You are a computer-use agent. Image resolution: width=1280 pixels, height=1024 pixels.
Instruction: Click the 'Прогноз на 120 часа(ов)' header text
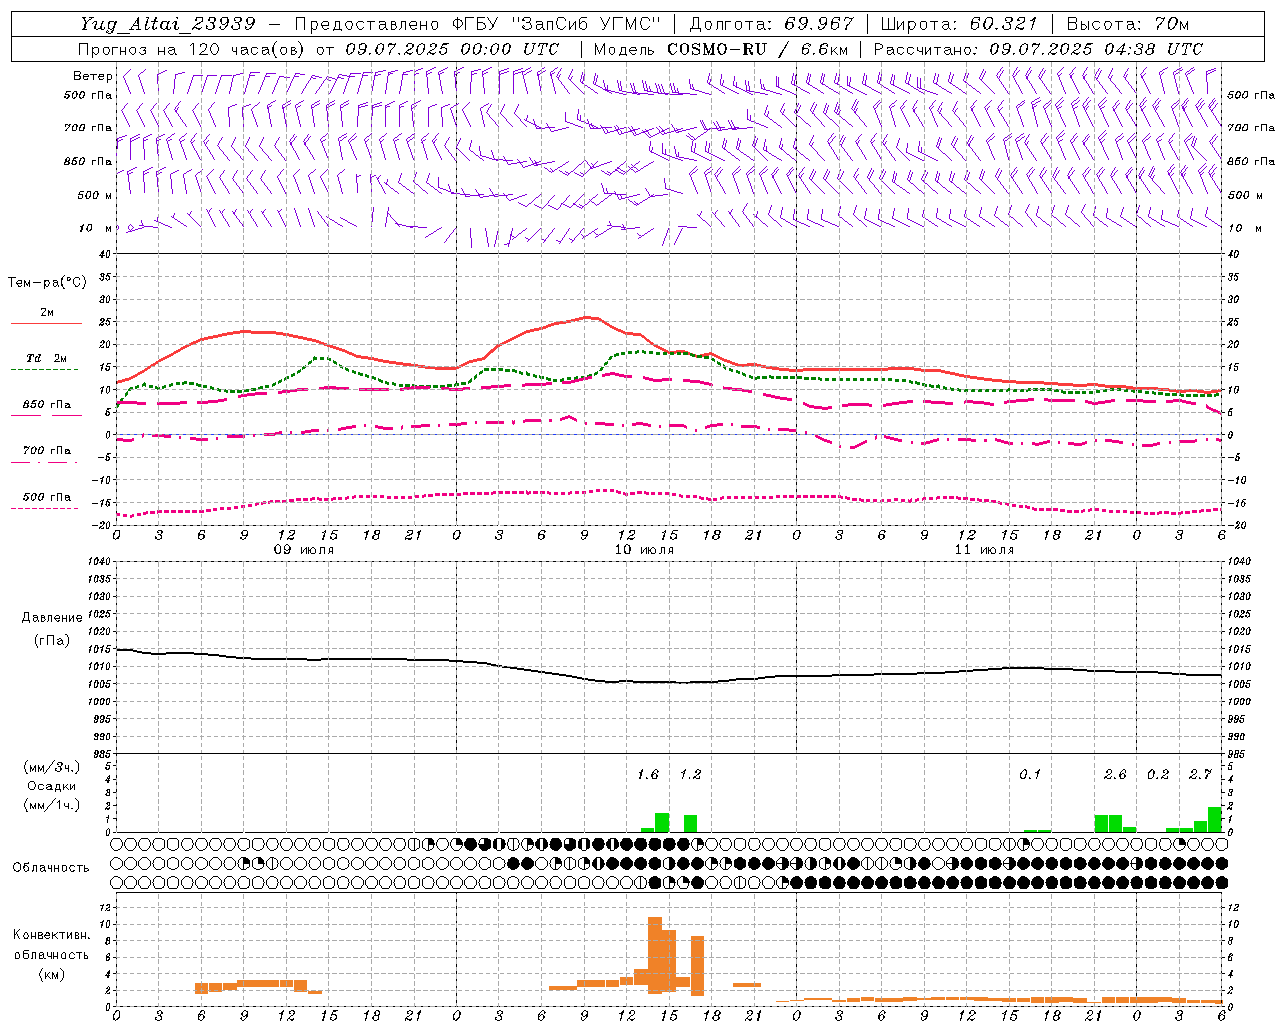[192, 49]
